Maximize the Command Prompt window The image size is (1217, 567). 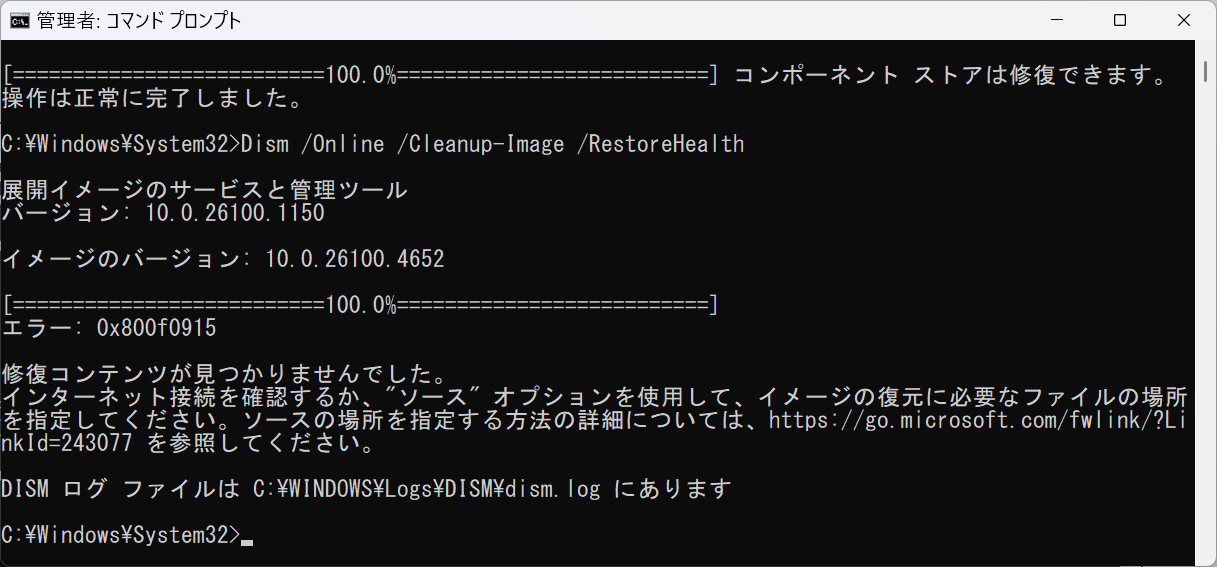(1120, 20)
